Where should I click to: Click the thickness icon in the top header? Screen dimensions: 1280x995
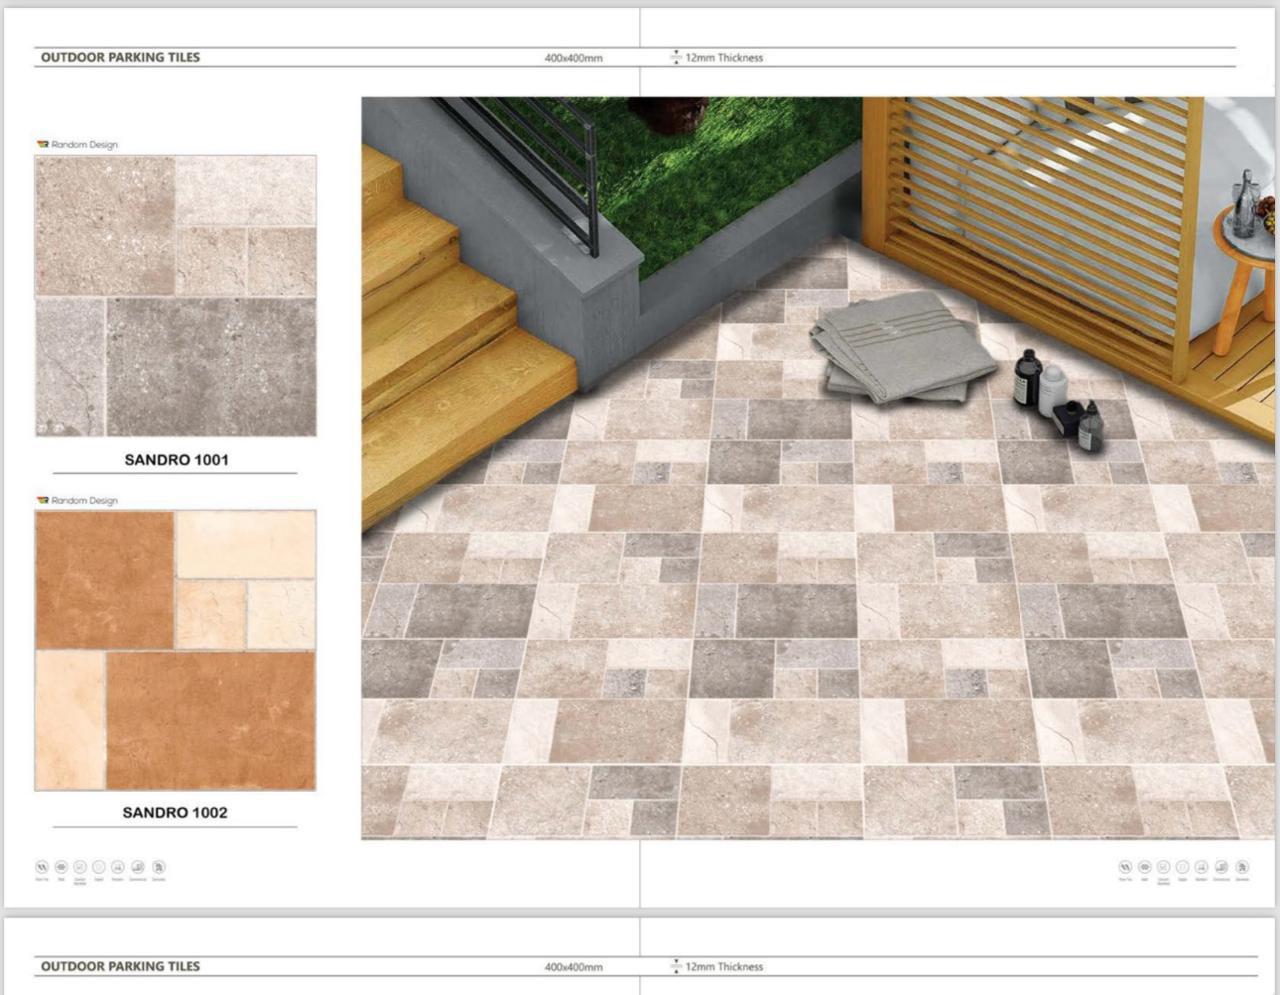[676, 57]
